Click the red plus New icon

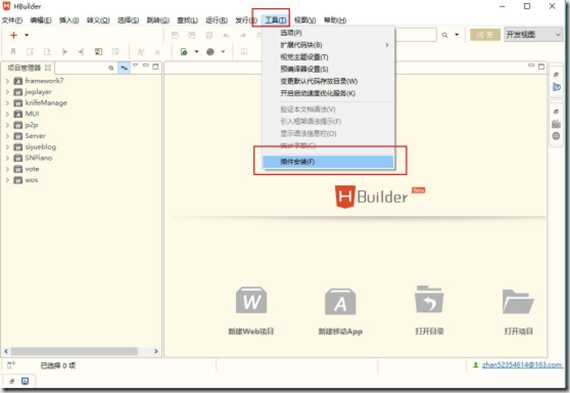point(14,35)
